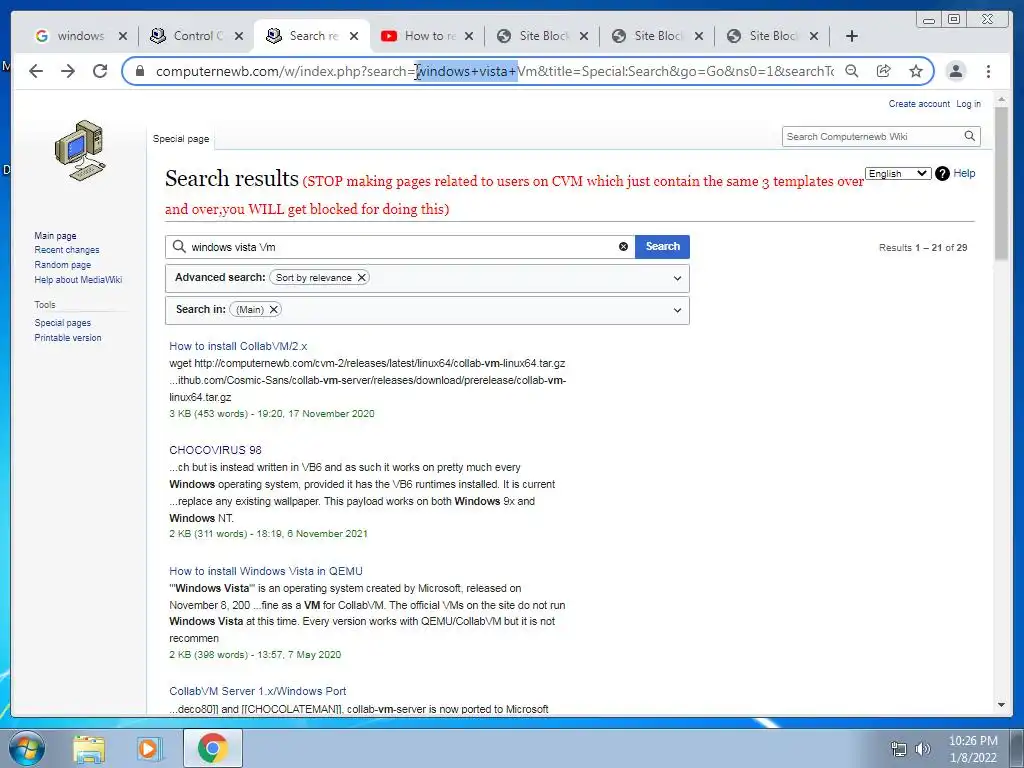The width and height of the screenshot is (1024, 768).
Task: Open 'CollabVM Server 1.x/Windows Port' result
Action: [257, 691]
